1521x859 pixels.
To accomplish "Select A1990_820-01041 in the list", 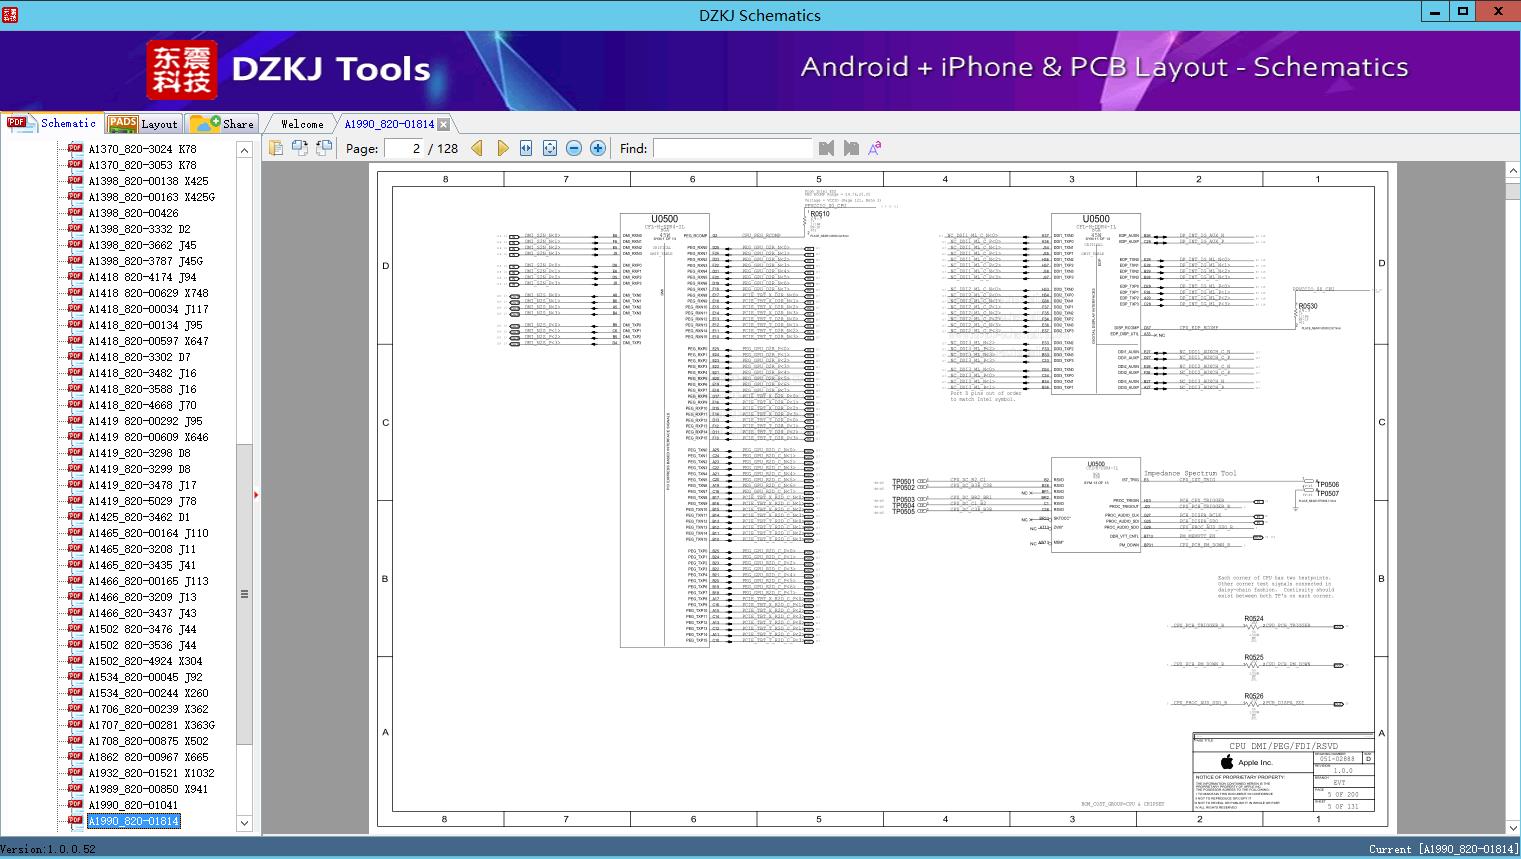I will coord(133,805).
